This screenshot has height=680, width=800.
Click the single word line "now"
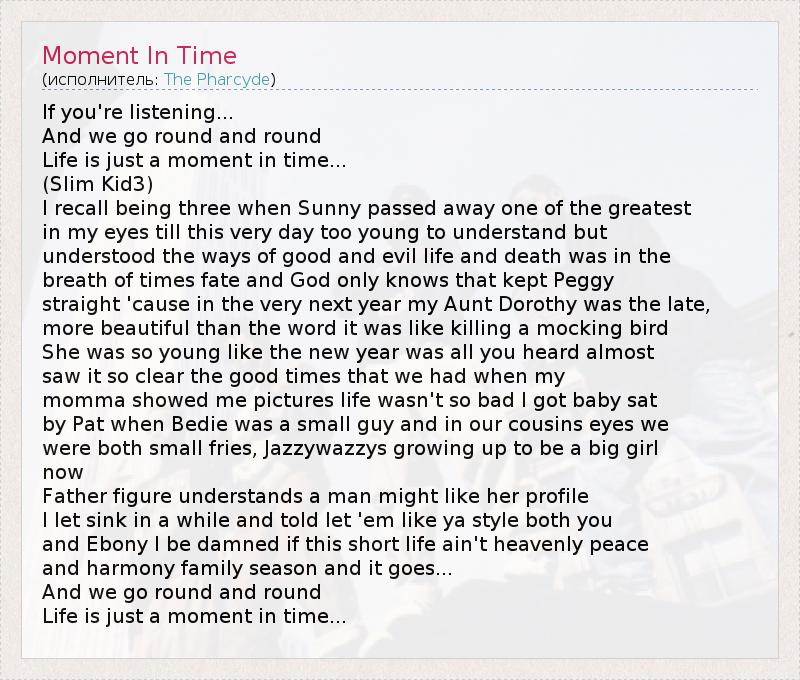point(63,472)
